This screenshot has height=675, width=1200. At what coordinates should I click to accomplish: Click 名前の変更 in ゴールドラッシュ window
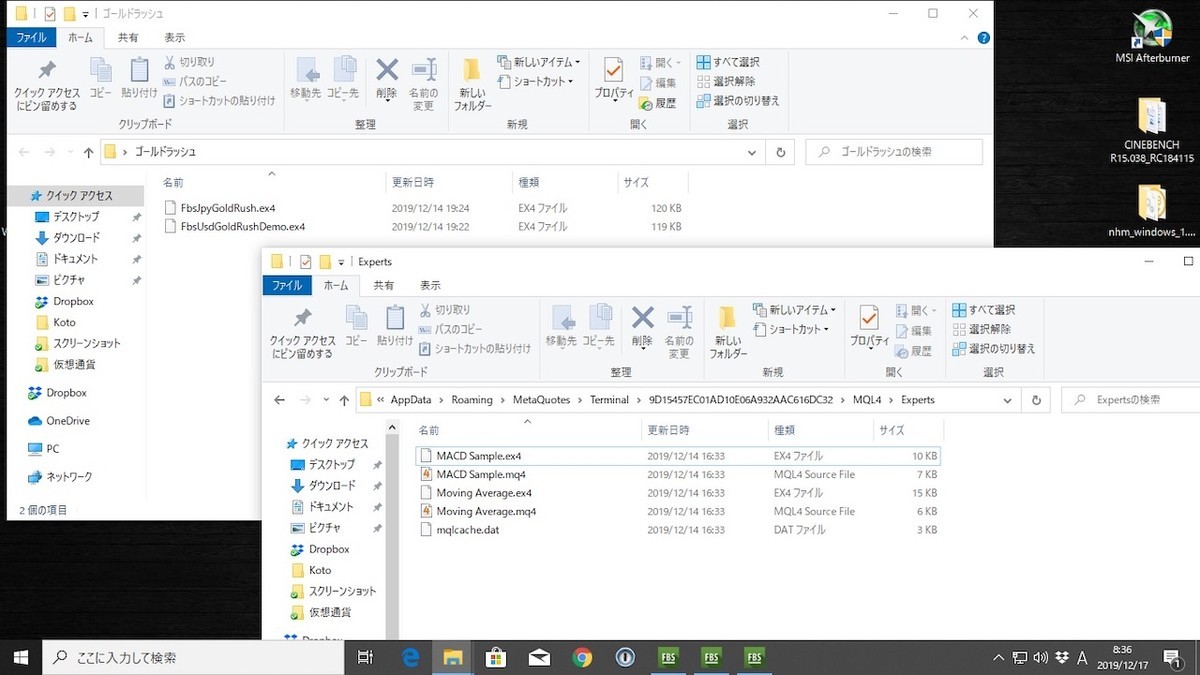tap(424, 84)
